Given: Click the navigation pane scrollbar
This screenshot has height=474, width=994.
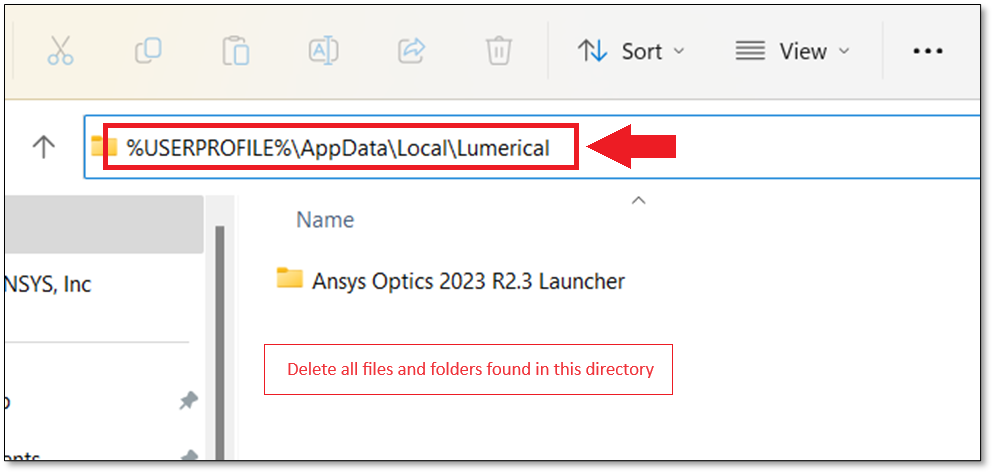Looking at the screenshot, I should coord(220,342).
